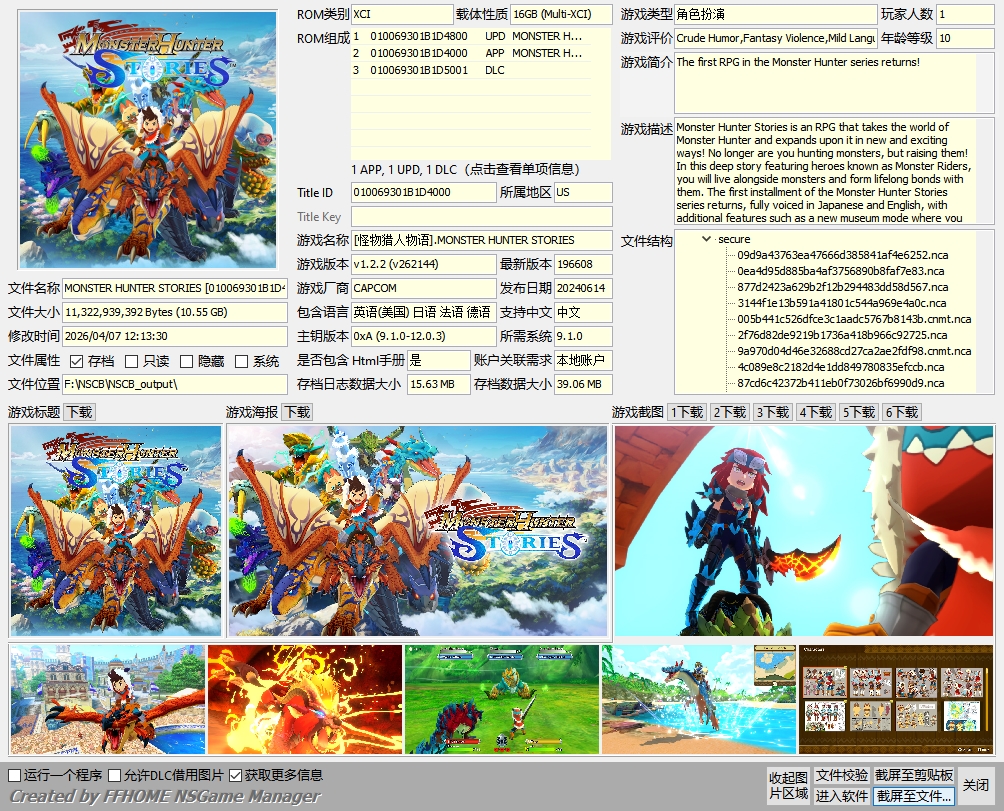1004x811 pixels.
Task: Click the 载体性质 16GB (Multi-XCI) field
Action: [x=562, y=14]
